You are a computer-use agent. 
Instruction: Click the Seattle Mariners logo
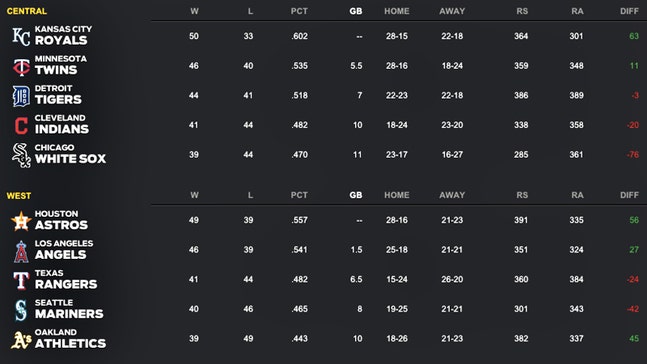click(21, 310)
